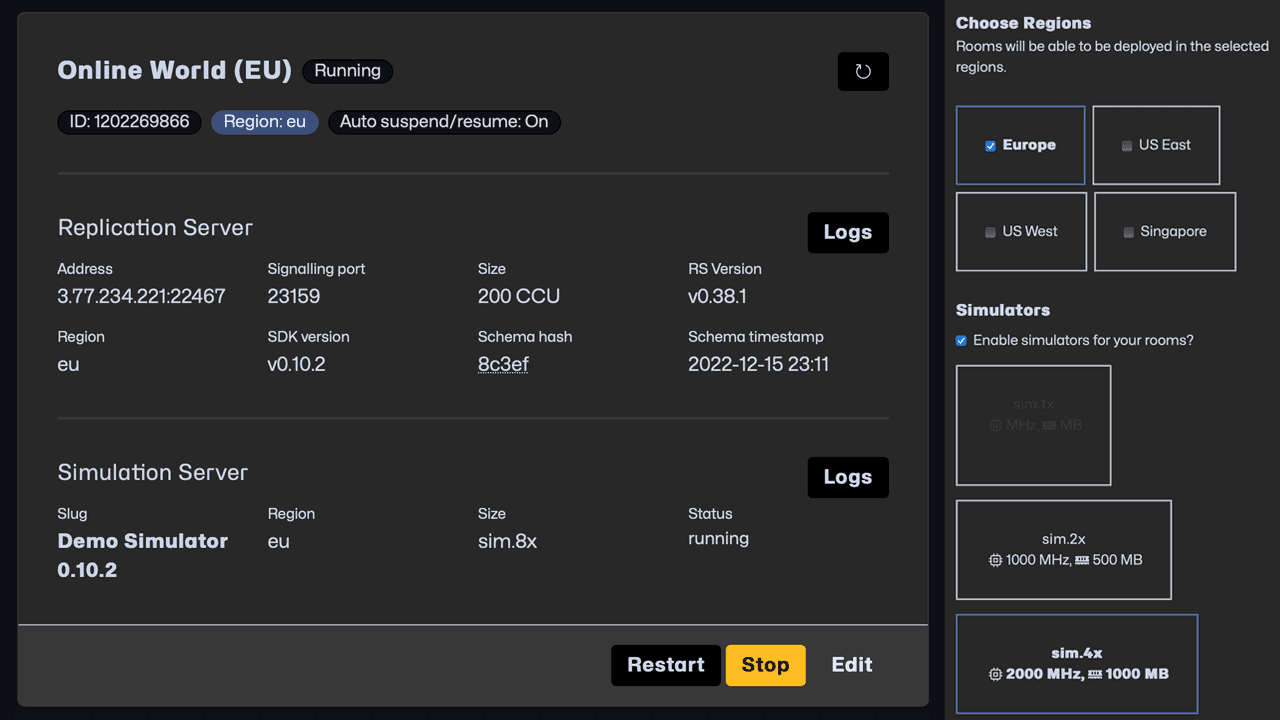
Task: Click the Running status badge
Action: coord(347,71)
